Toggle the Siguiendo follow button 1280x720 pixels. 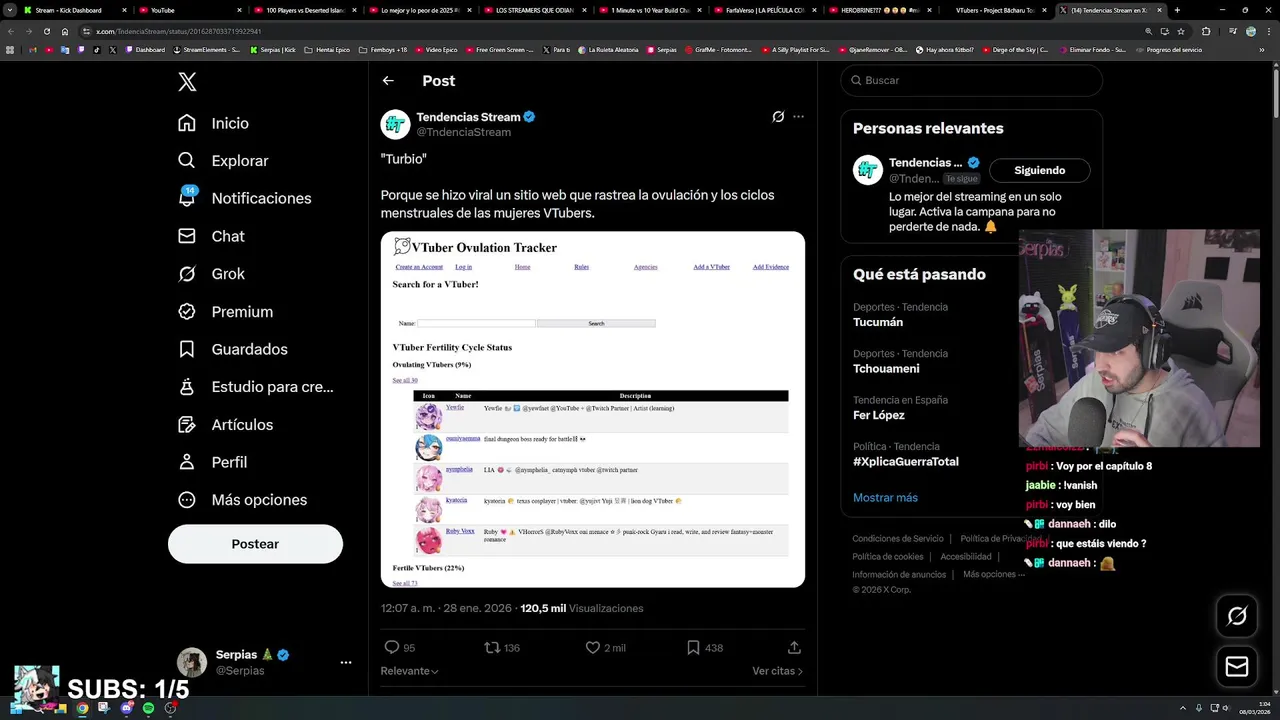[1039, 170]
